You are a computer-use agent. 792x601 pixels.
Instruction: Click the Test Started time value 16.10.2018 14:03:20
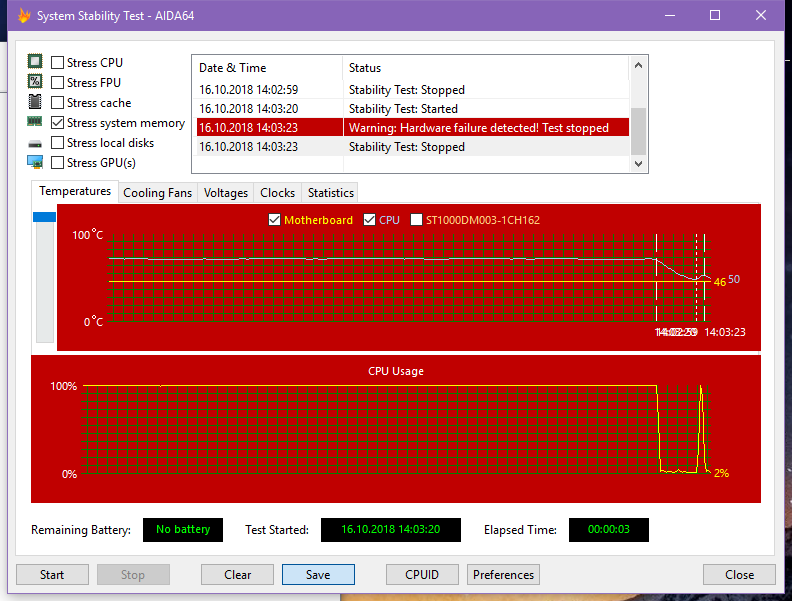tap(391, 530)
